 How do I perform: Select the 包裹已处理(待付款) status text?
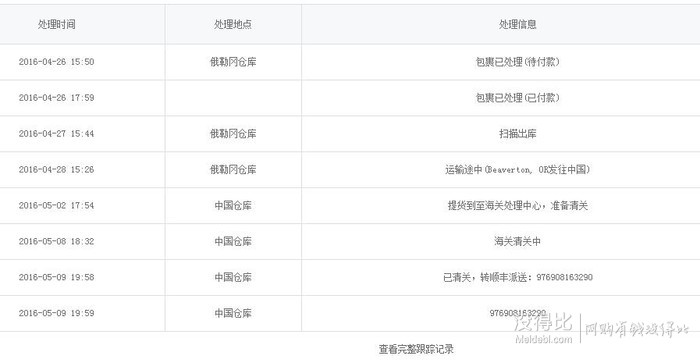pos(517,62)
